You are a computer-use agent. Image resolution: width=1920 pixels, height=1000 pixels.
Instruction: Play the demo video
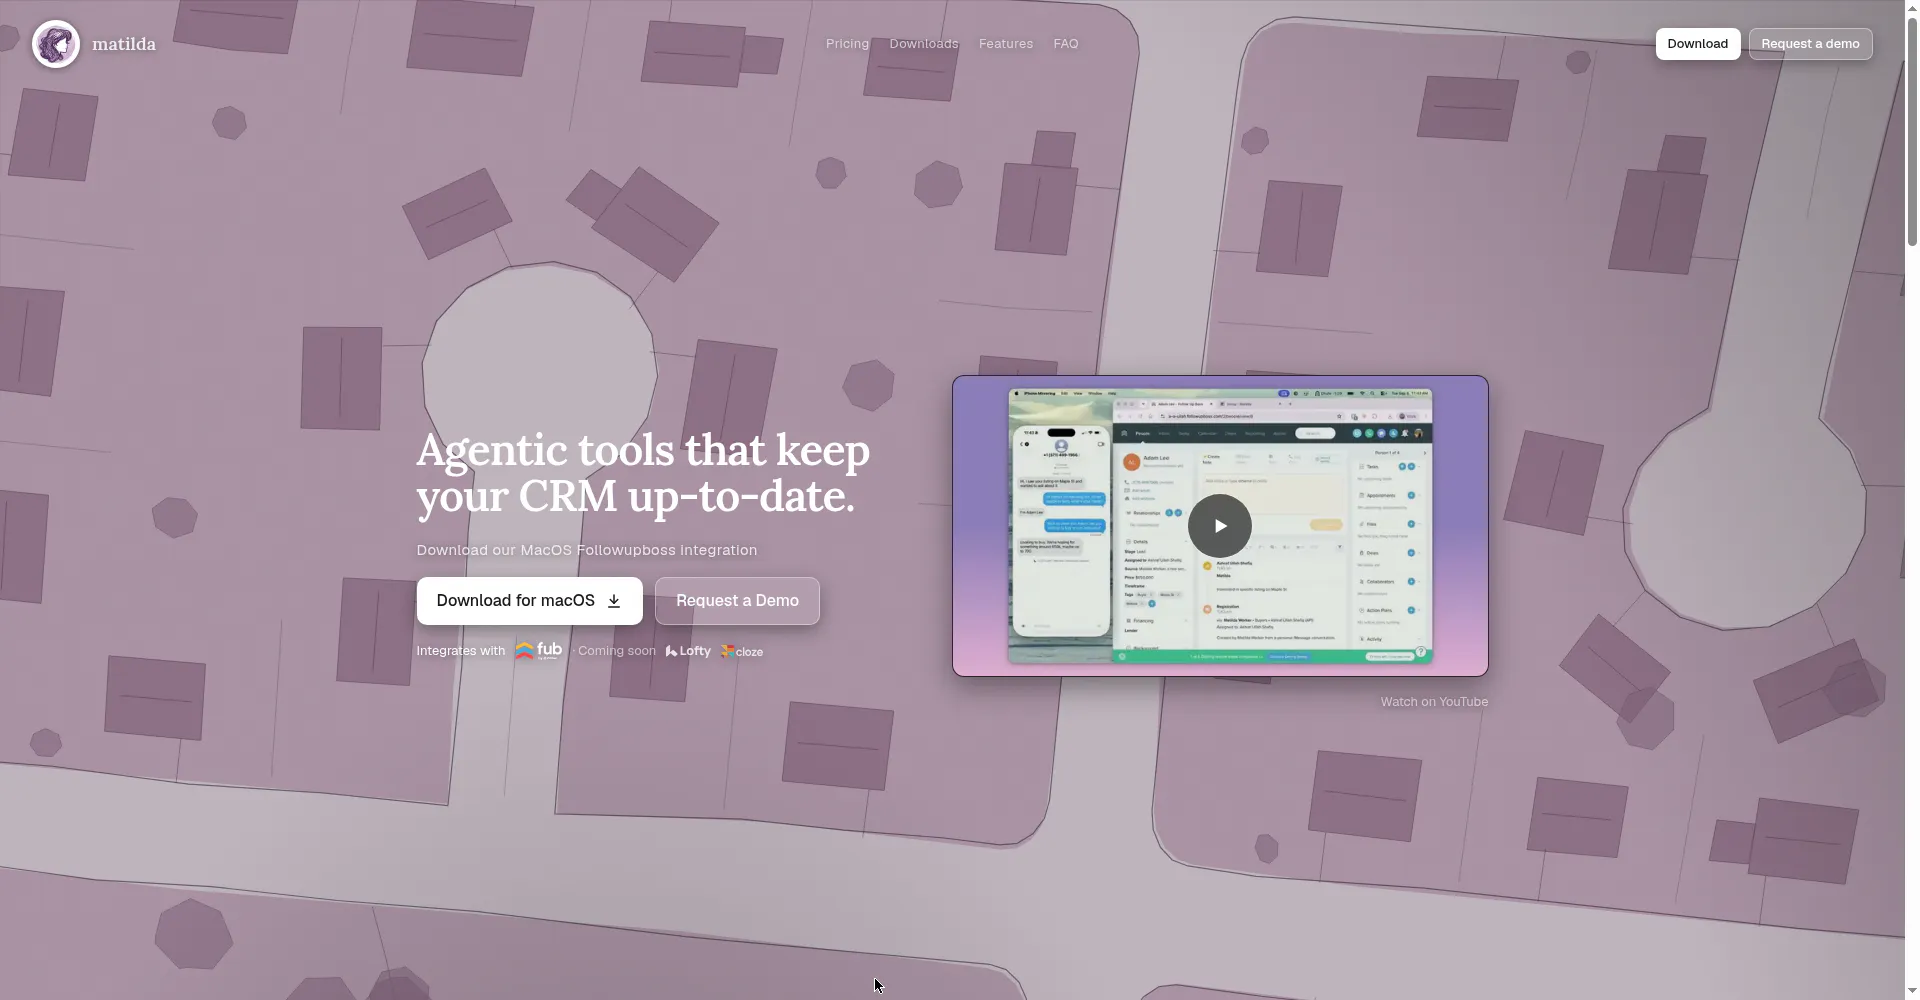pos(1220,526)
